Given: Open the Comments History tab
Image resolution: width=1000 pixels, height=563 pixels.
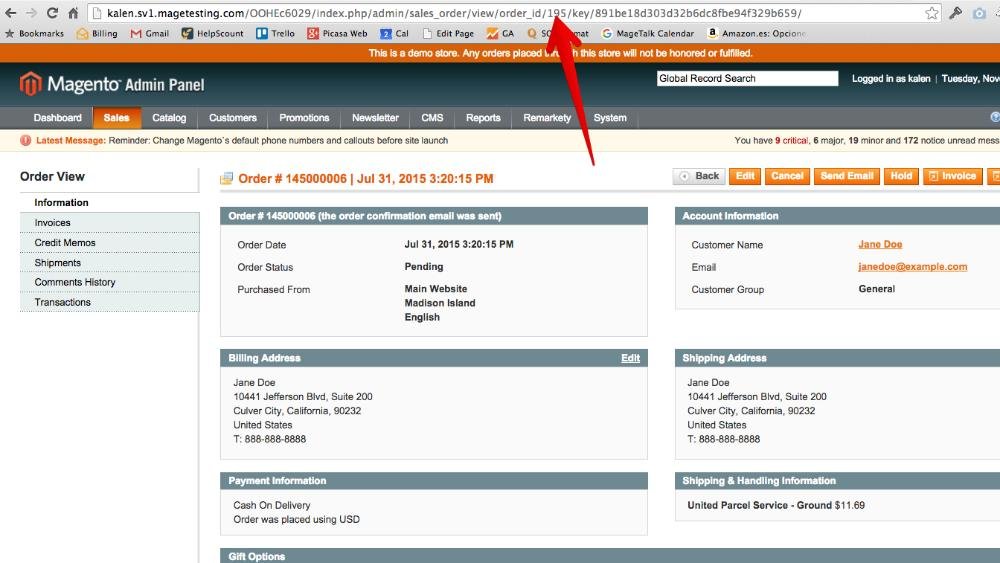Looking at the screenshot, I should pos(75,282).
